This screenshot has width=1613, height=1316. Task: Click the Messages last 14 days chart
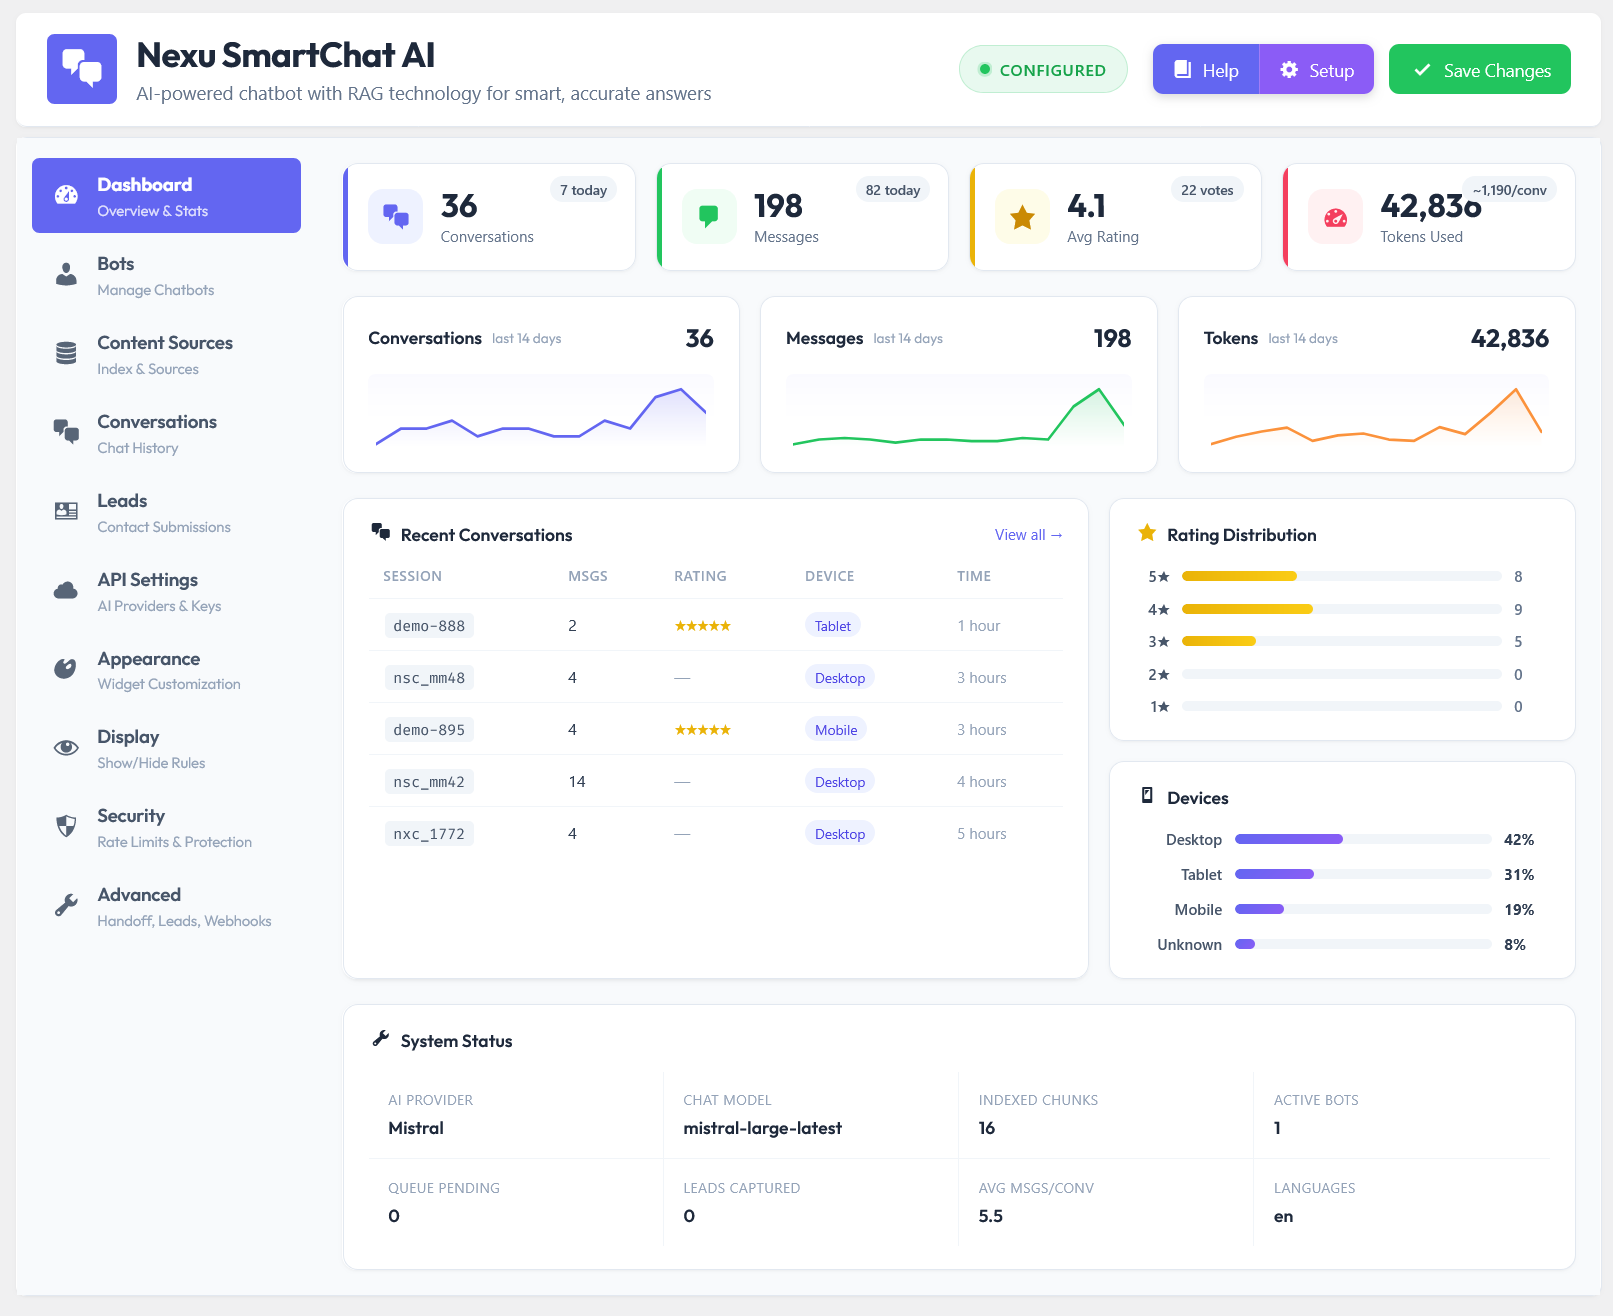pos(959,412)
